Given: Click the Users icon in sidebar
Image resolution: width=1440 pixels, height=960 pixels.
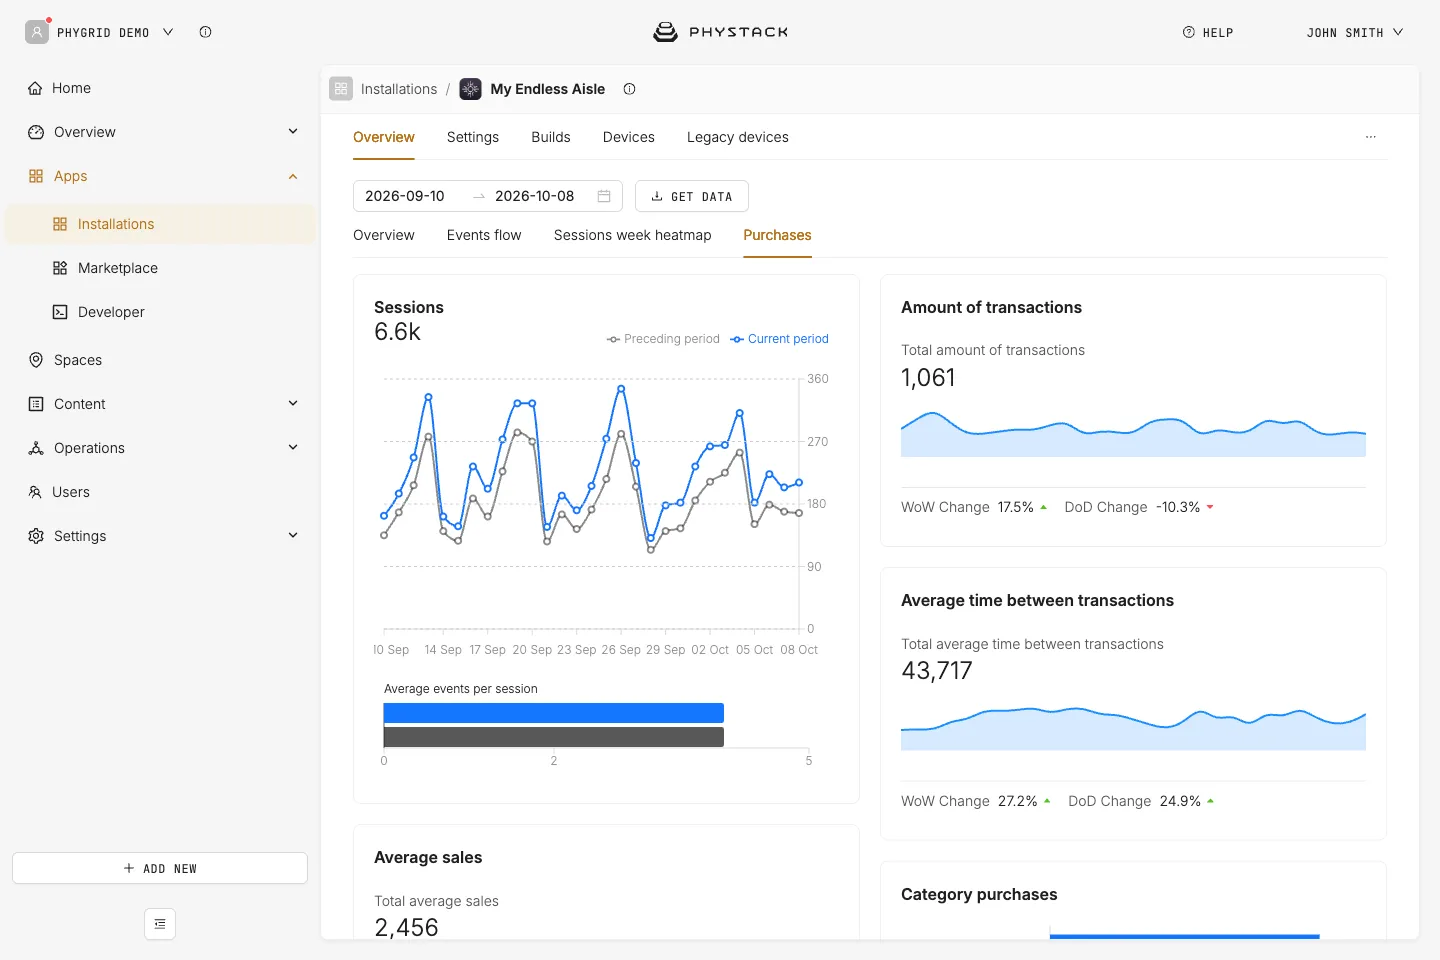Looking at the screenshot, I should pyautogui.click(x=35, y=492).
